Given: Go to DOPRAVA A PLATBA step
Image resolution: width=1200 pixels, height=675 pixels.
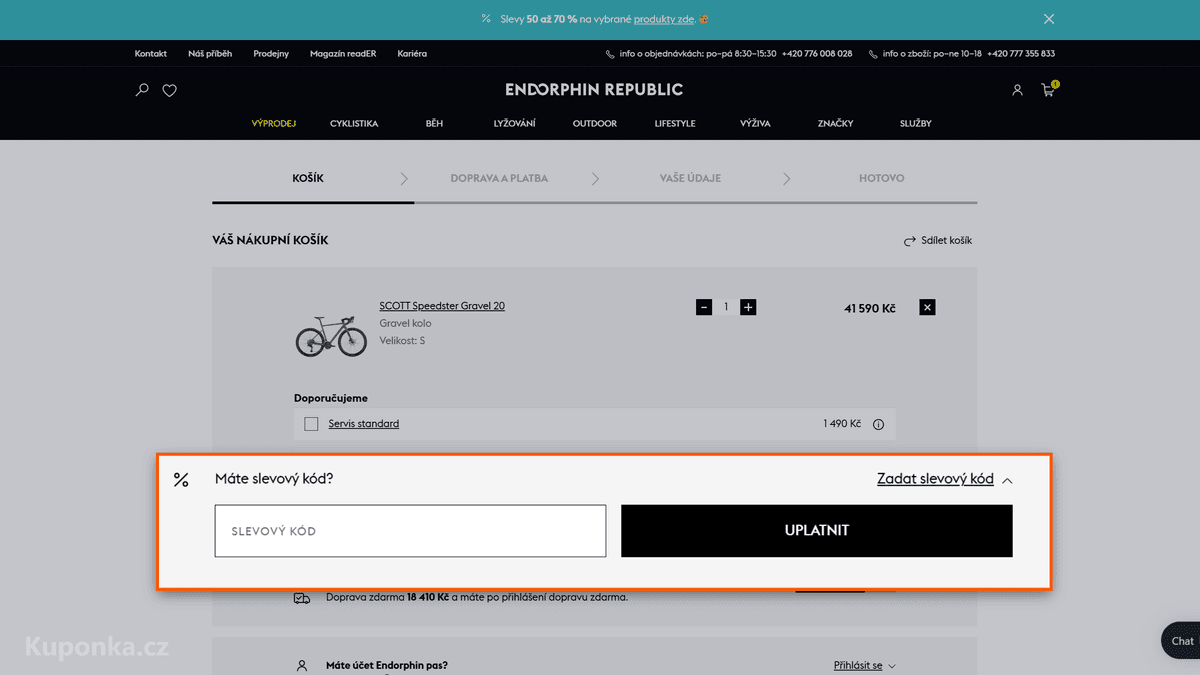Looking at the screenshot, I should 499,178.
